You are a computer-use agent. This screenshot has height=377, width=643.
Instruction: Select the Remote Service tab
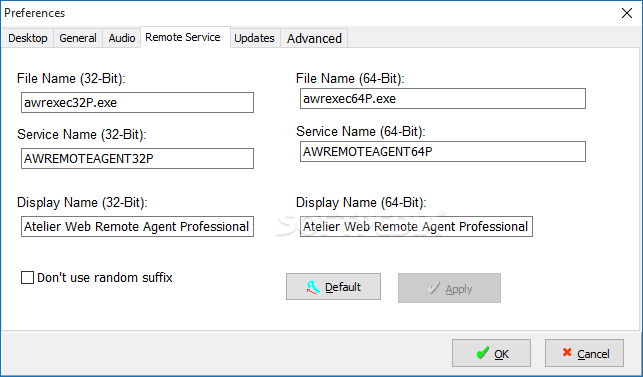pyautogui.click(x=183, y=37)
